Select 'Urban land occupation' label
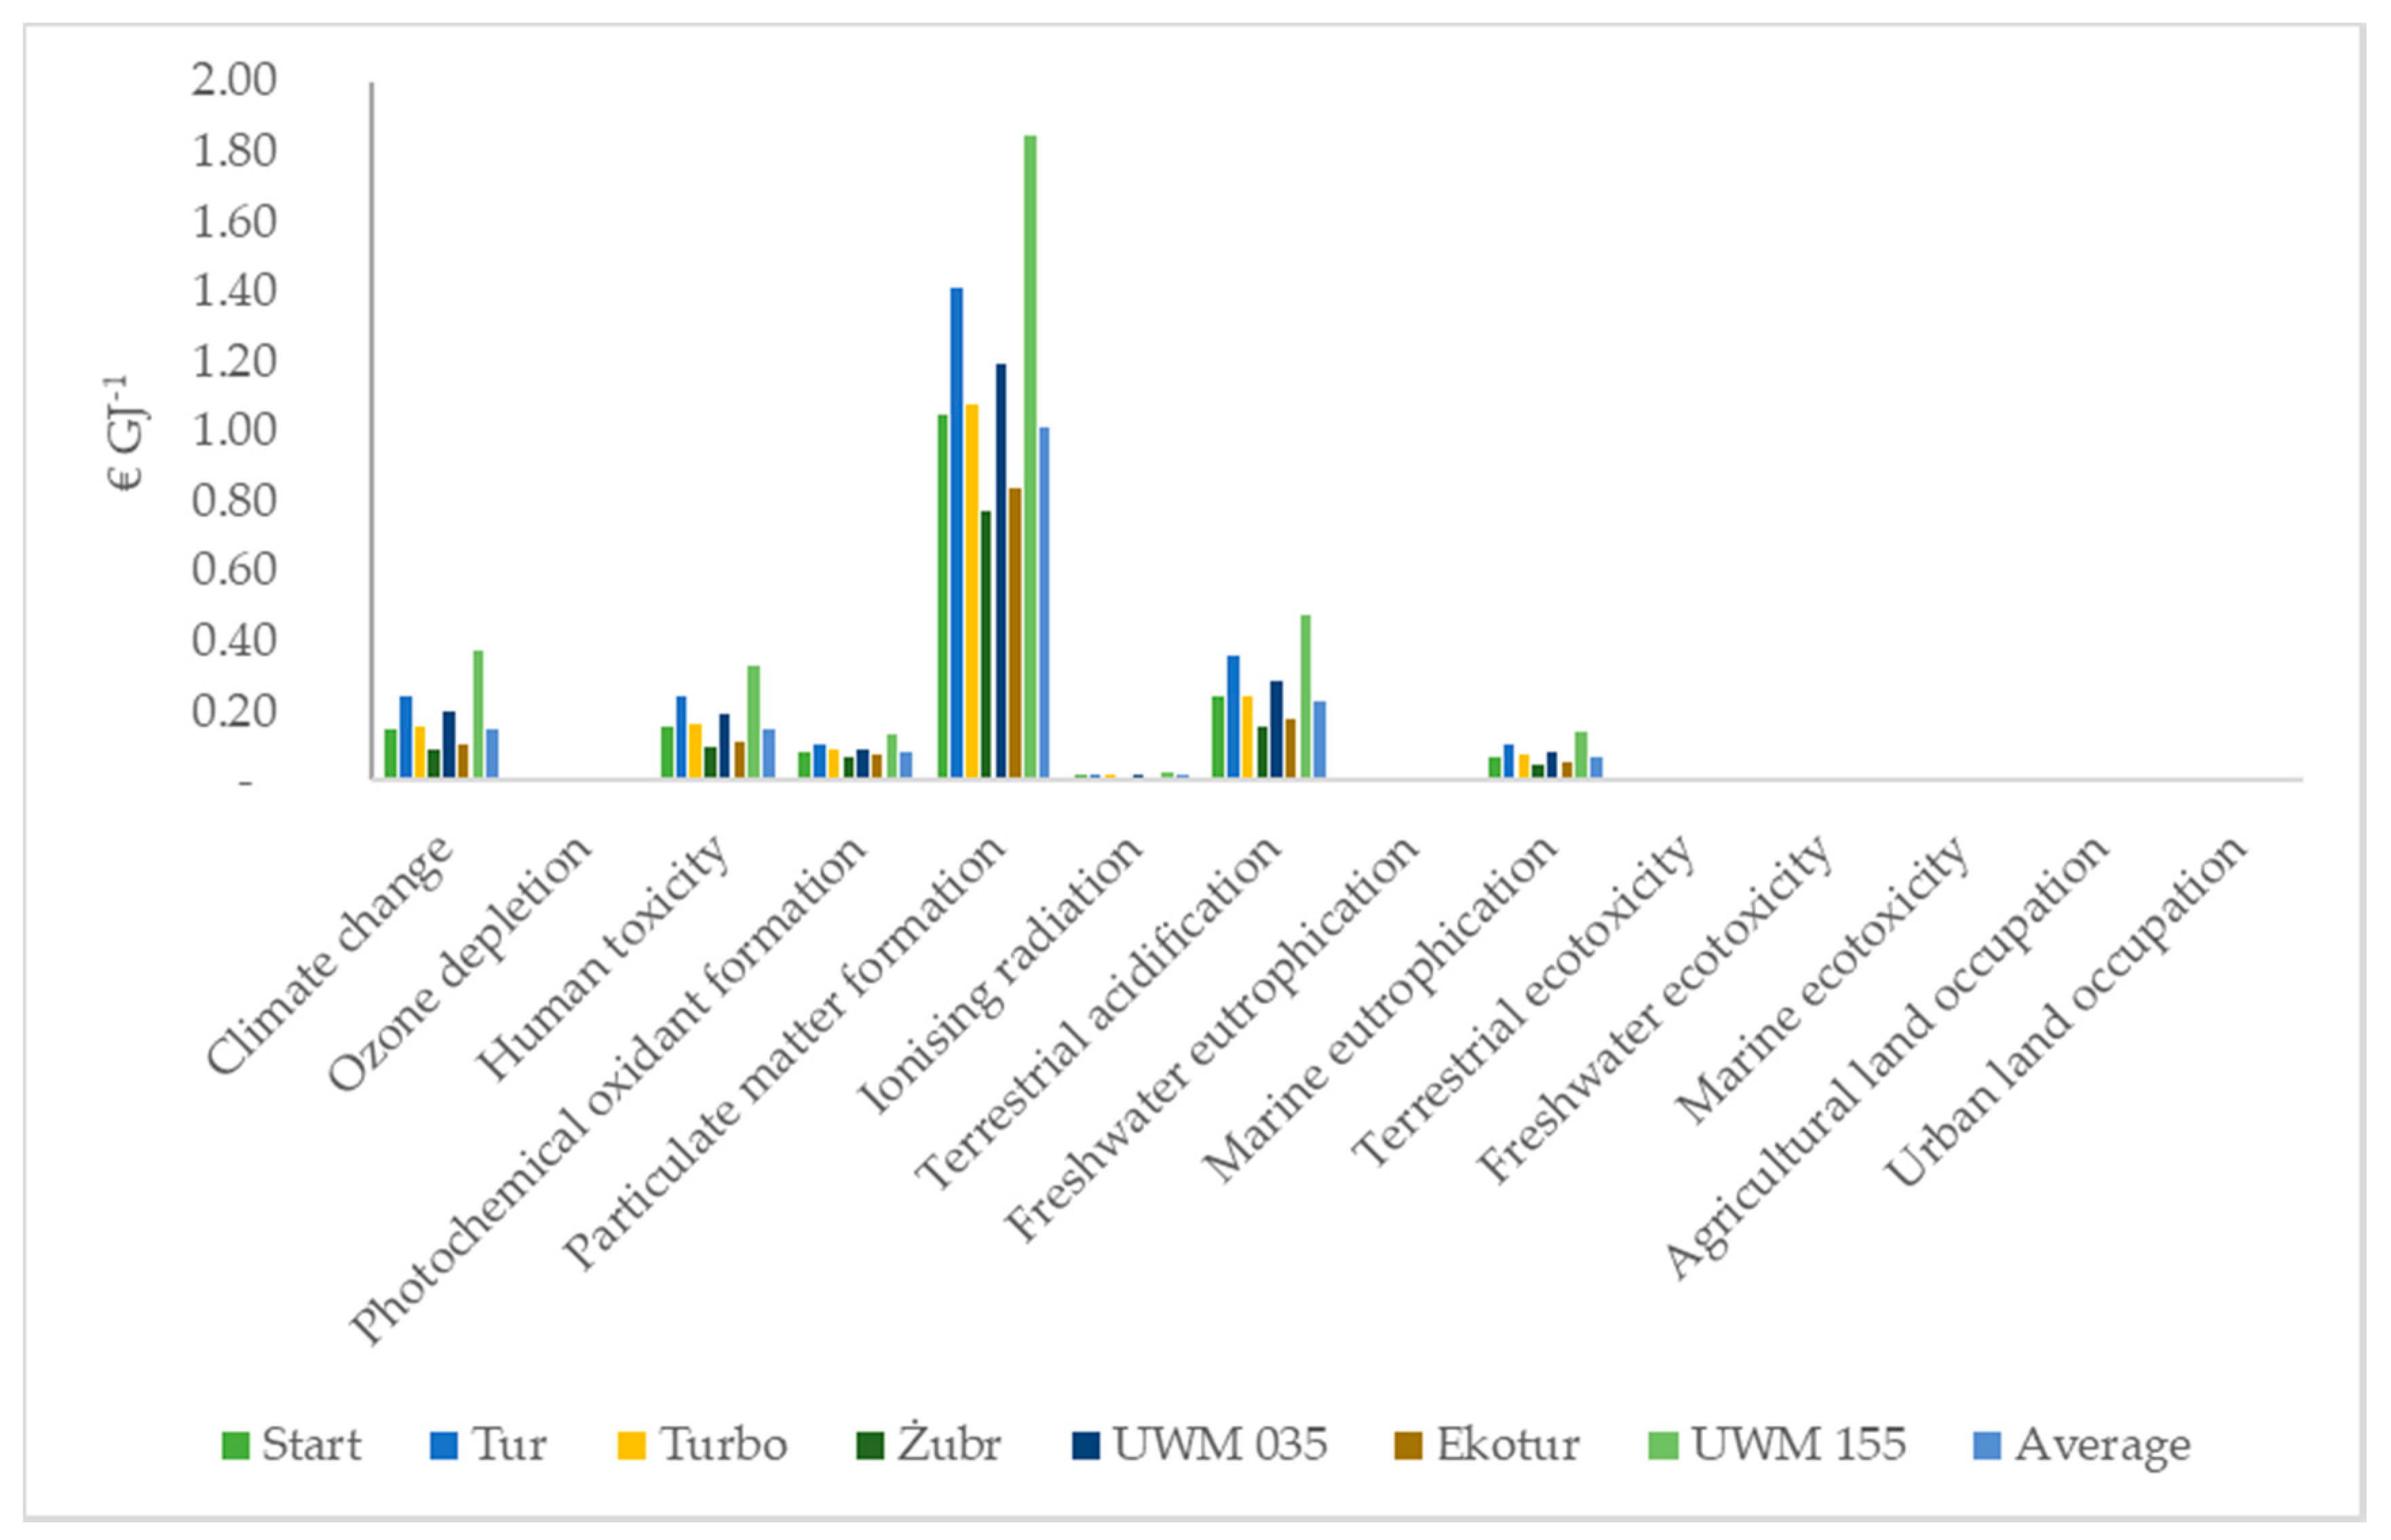This screenshot has height=1540, width=2391. tap(2065, 1011)
